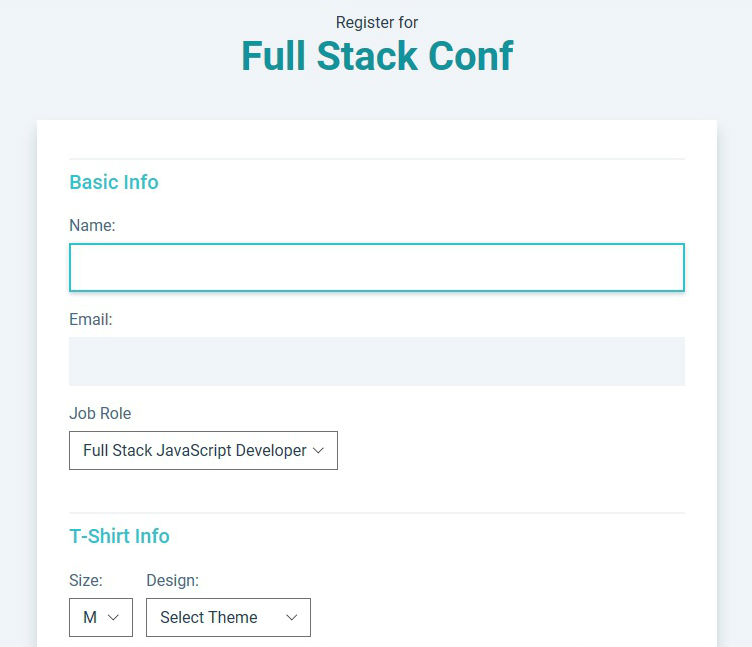Click the T-Shirt Info section heading

pyautogui.click(x=119, y=536)
